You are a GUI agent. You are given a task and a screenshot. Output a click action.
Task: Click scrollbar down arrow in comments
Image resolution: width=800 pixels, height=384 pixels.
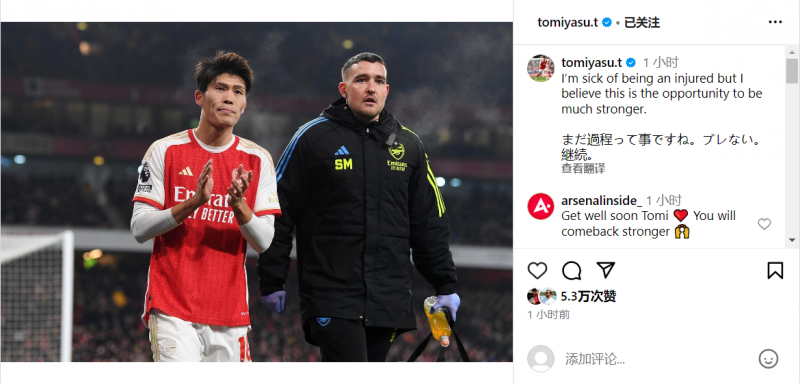pos(791,240)
